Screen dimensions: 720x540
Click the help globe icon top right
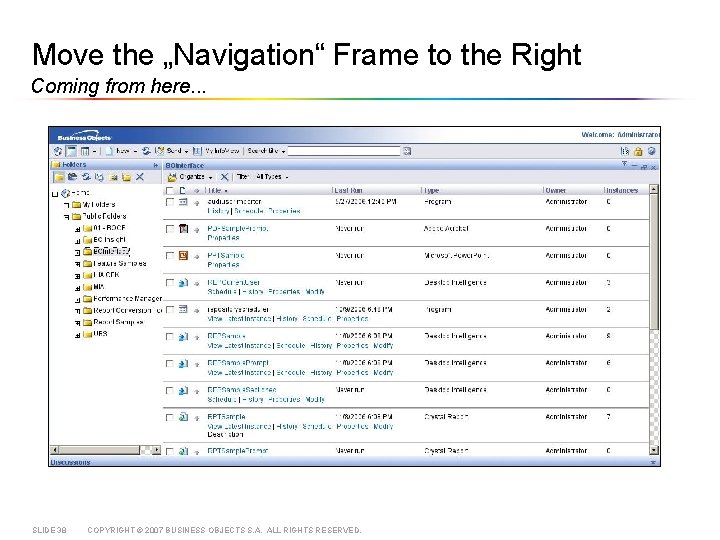[651, 151]
